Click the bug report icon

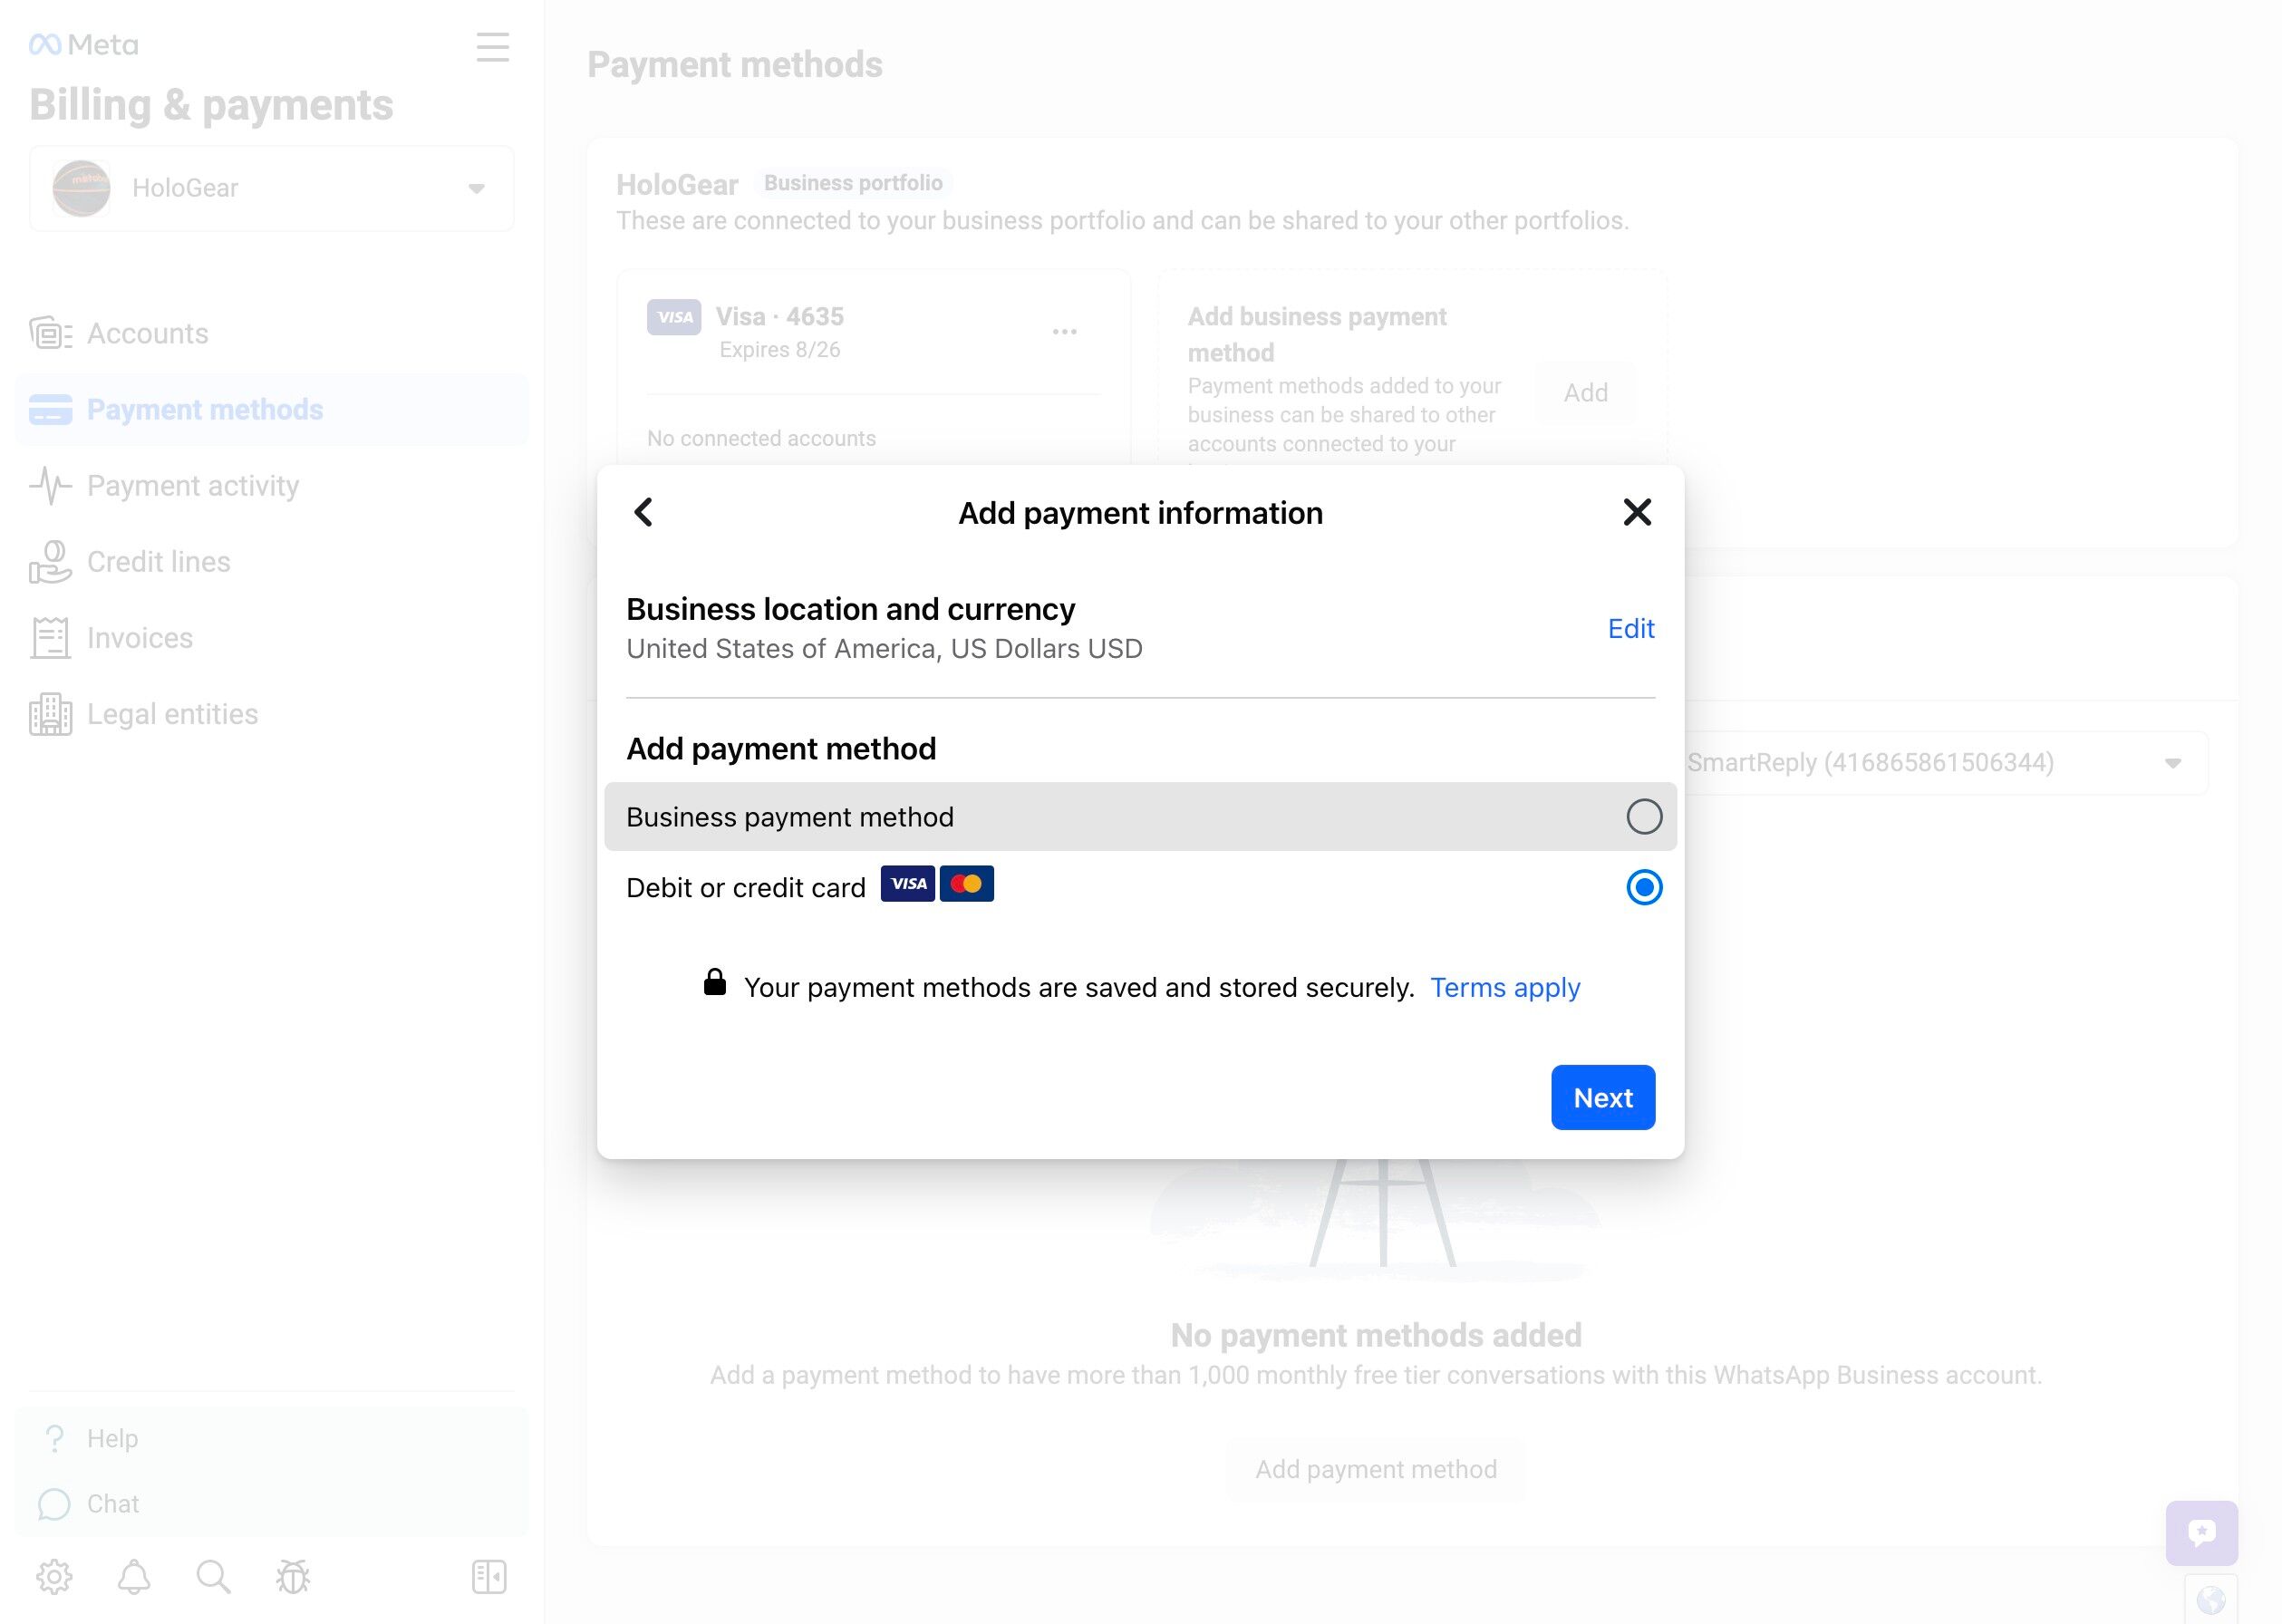click(x=293, y=1577)
